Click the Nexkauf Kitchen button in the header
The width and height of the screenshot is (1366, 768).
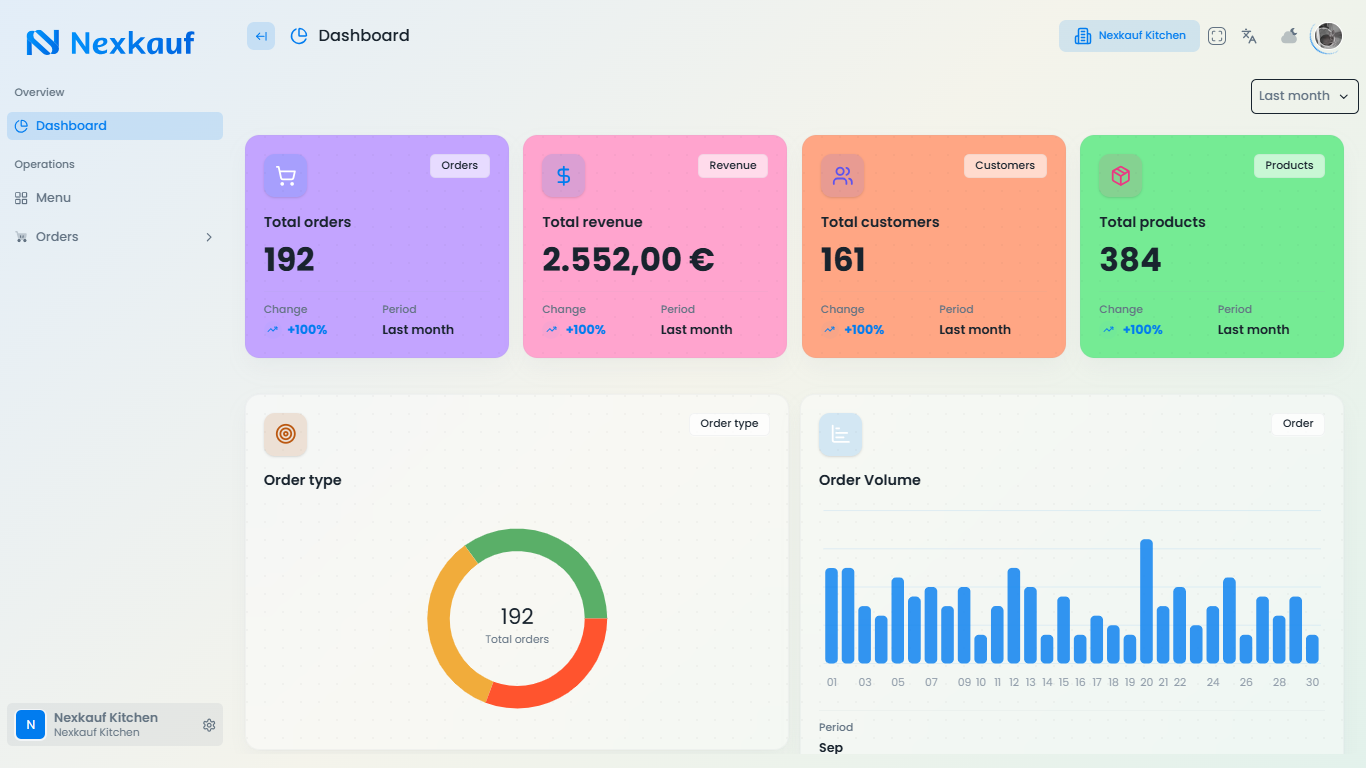point(1129,35)
